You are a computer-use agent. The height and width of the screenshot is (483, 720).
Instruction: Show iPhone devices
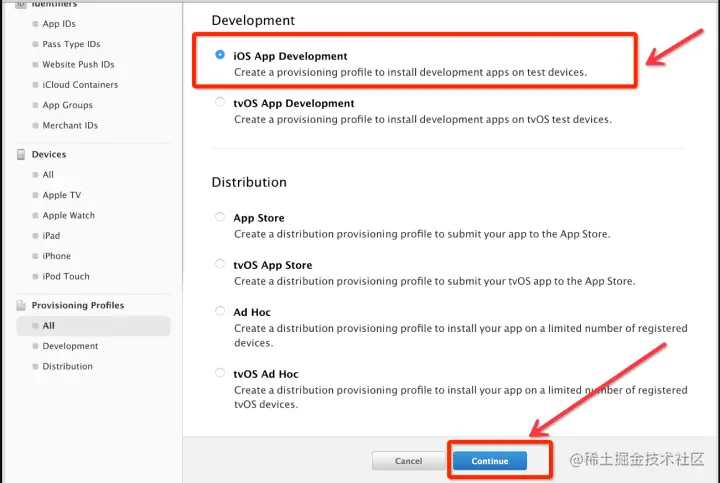tap(56, 256)
